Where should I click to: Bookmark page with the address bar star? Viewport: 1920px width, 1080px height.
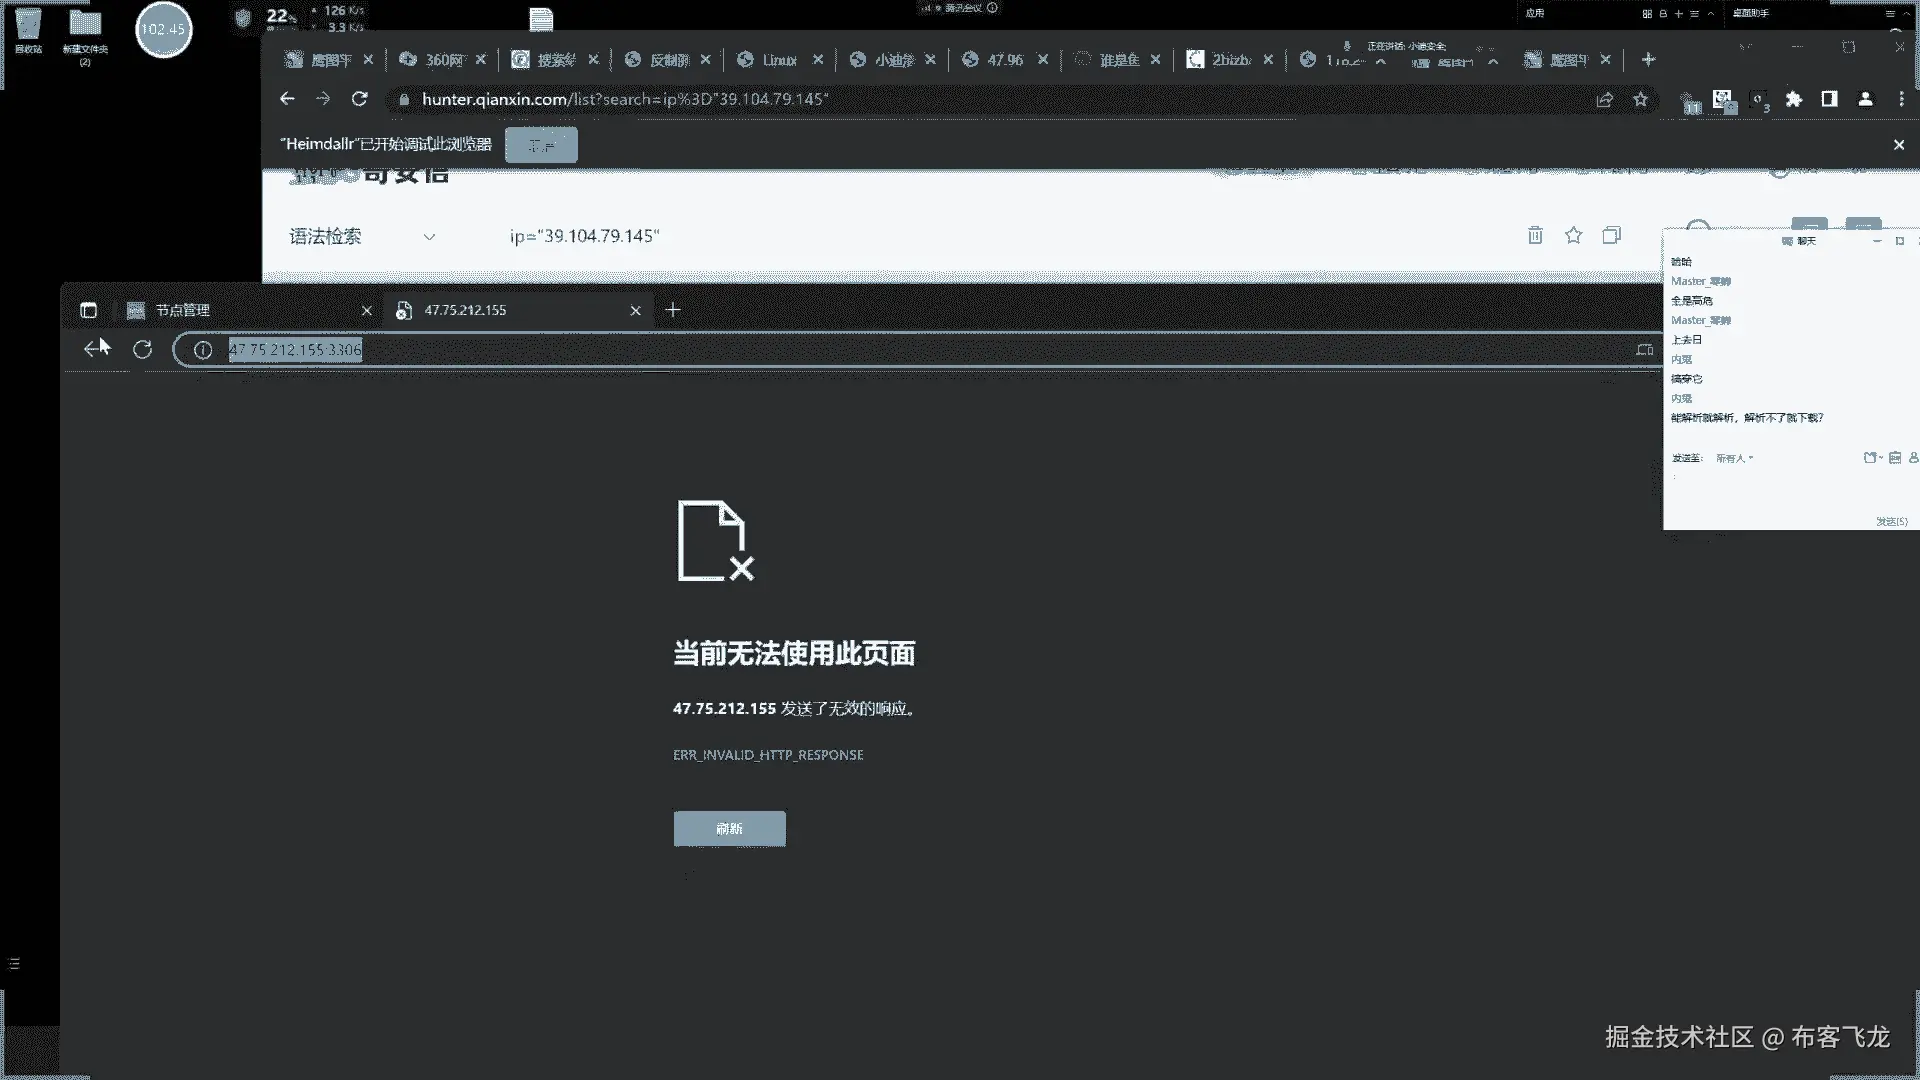[1640, 99]
